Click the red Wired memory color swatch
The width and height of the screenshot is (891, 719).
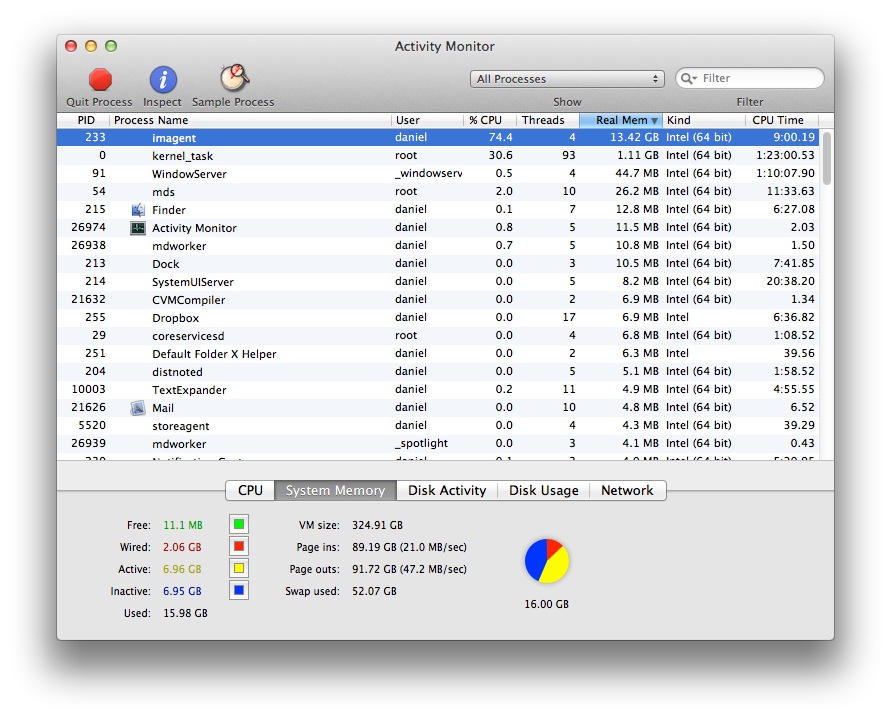pos(238,547)
